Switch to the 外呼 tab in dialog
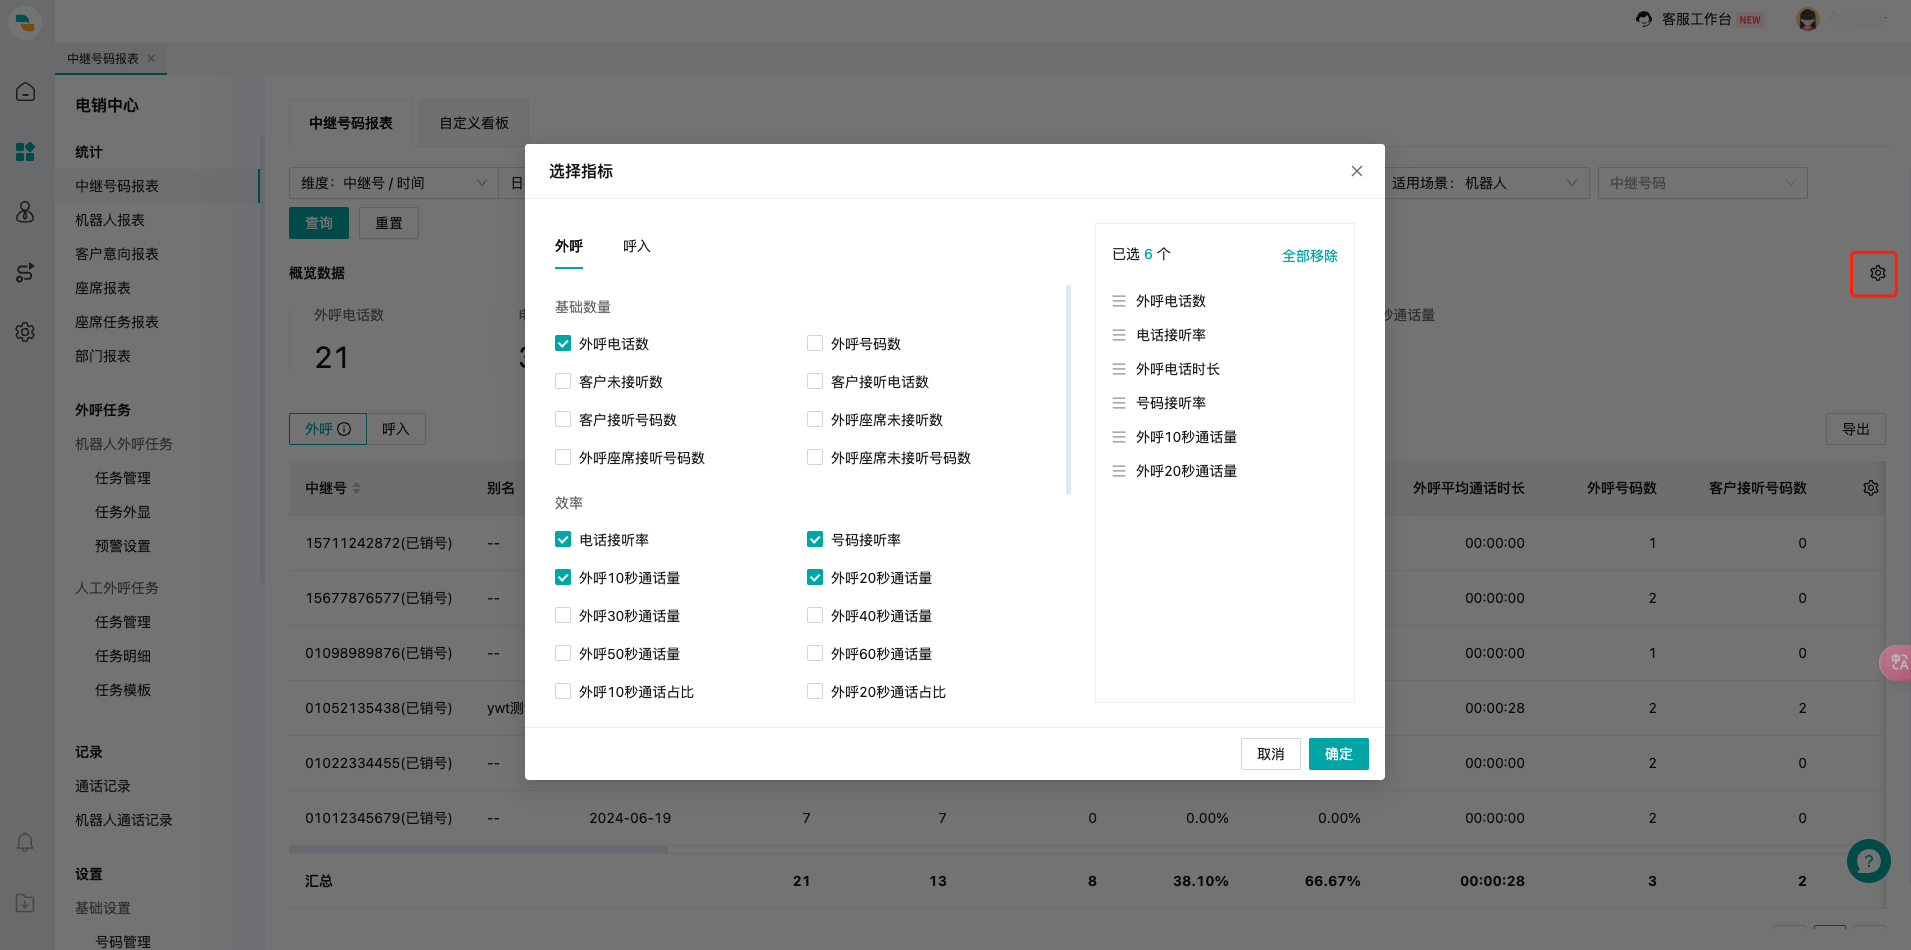 [x=569, y=246]
